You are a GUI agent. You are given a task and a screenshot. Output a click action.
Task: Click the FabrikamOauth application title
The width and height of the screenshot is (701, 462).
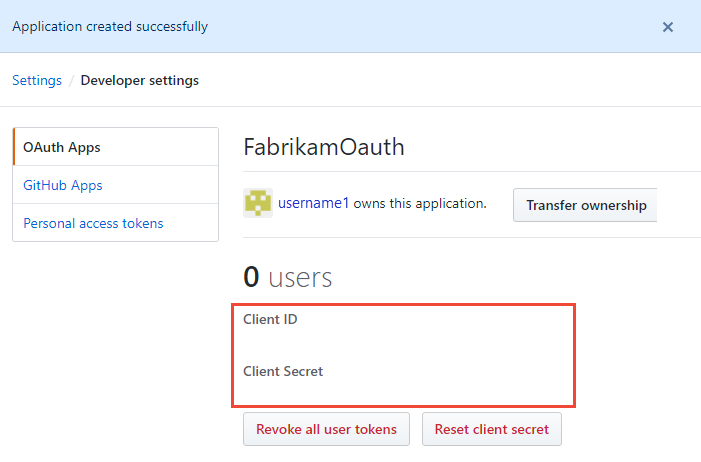click(324, 147)
